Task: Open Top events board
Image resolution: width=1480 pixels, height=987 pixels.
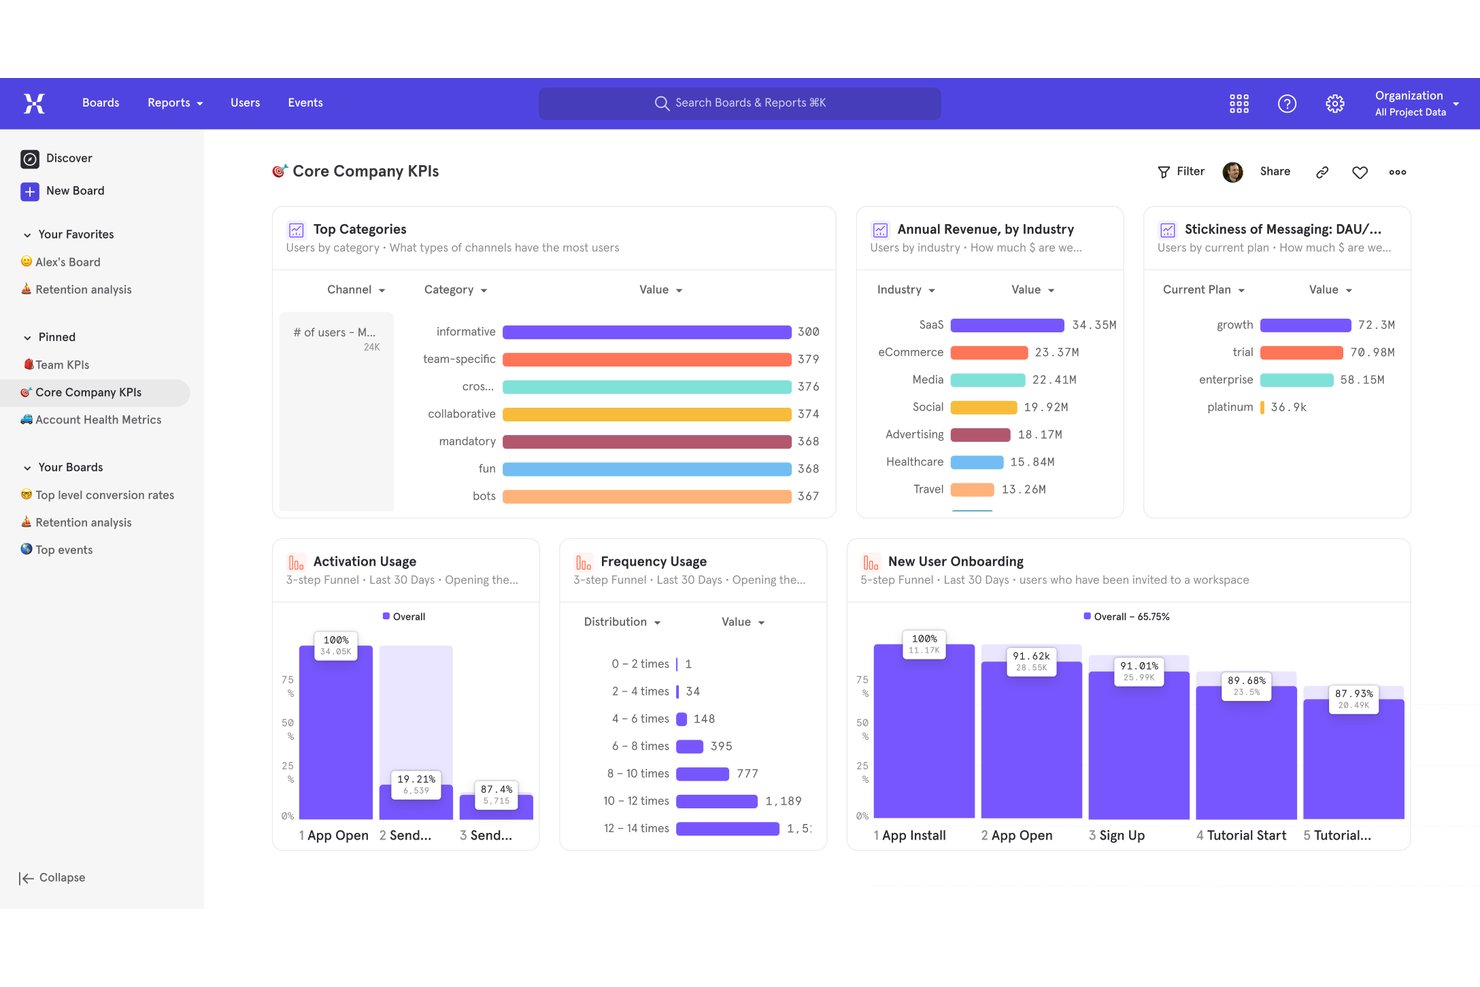Action: pyautogui.click(x=64, y=550)
